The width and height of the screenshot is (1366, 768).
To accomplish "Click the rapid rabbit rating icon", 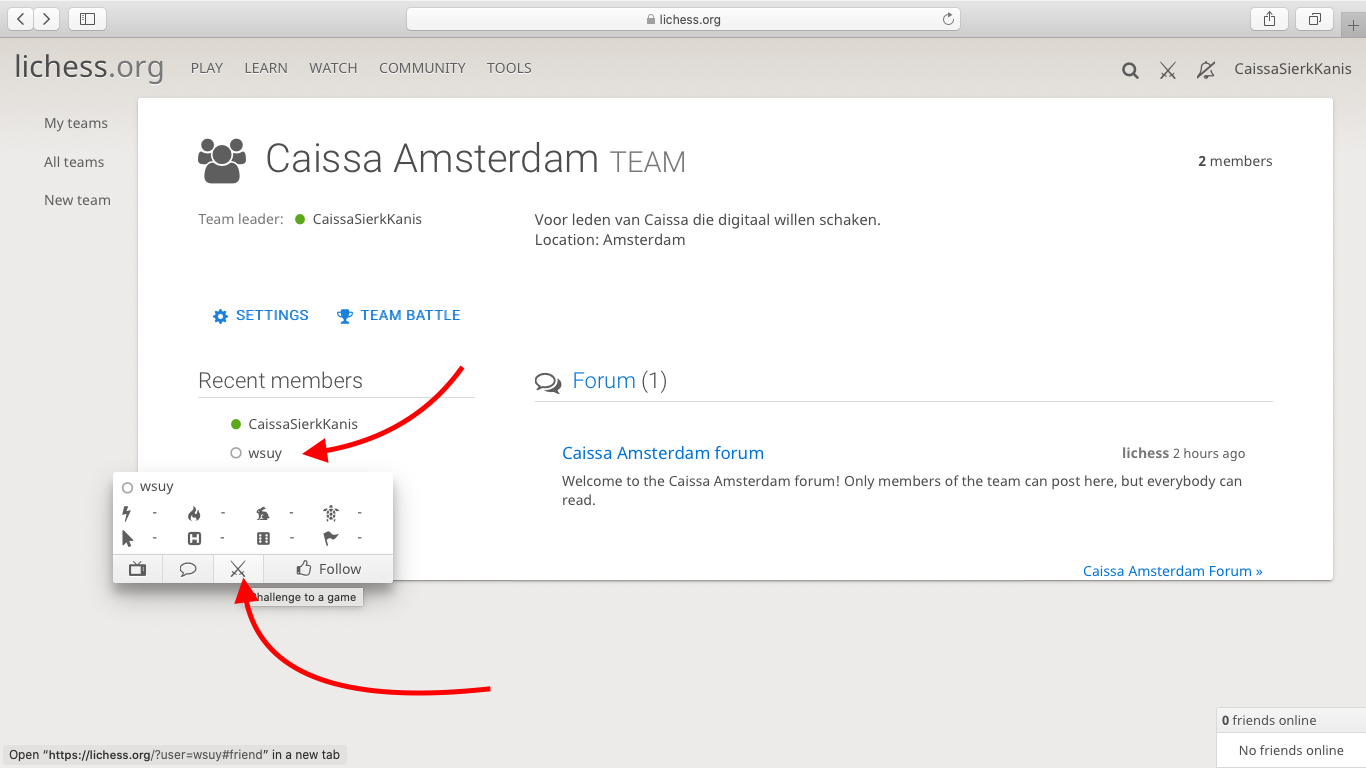I will coord(262,513).
